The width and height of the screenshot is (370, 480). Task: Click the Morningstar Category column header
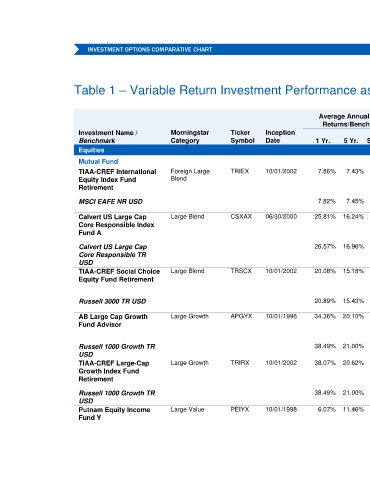pos(190,137)
